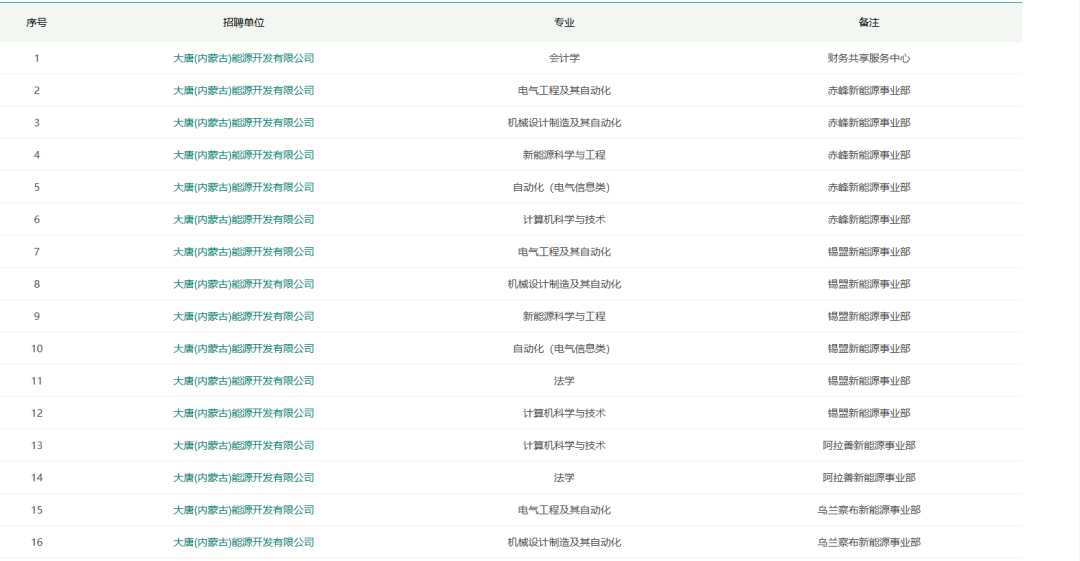Click 乌兰察布新能源事业部 remark in row 15
This screenshot has width=1080, height=561.
click(x=869, y=511)
